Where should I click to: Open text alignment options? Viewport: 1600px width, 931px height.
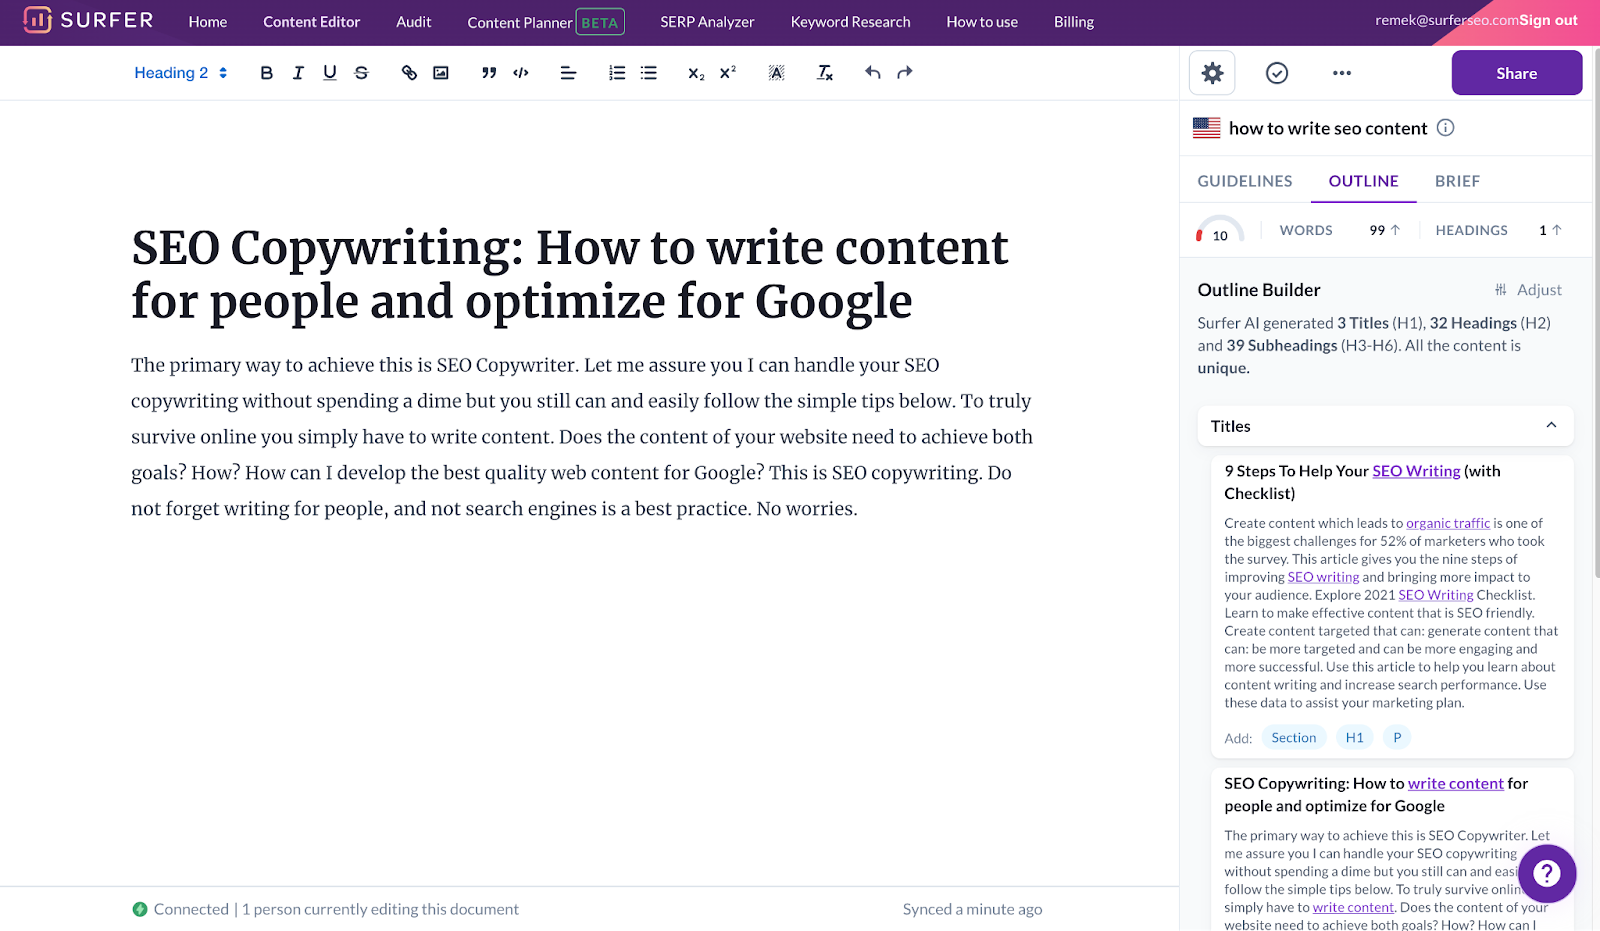point(568,73)
